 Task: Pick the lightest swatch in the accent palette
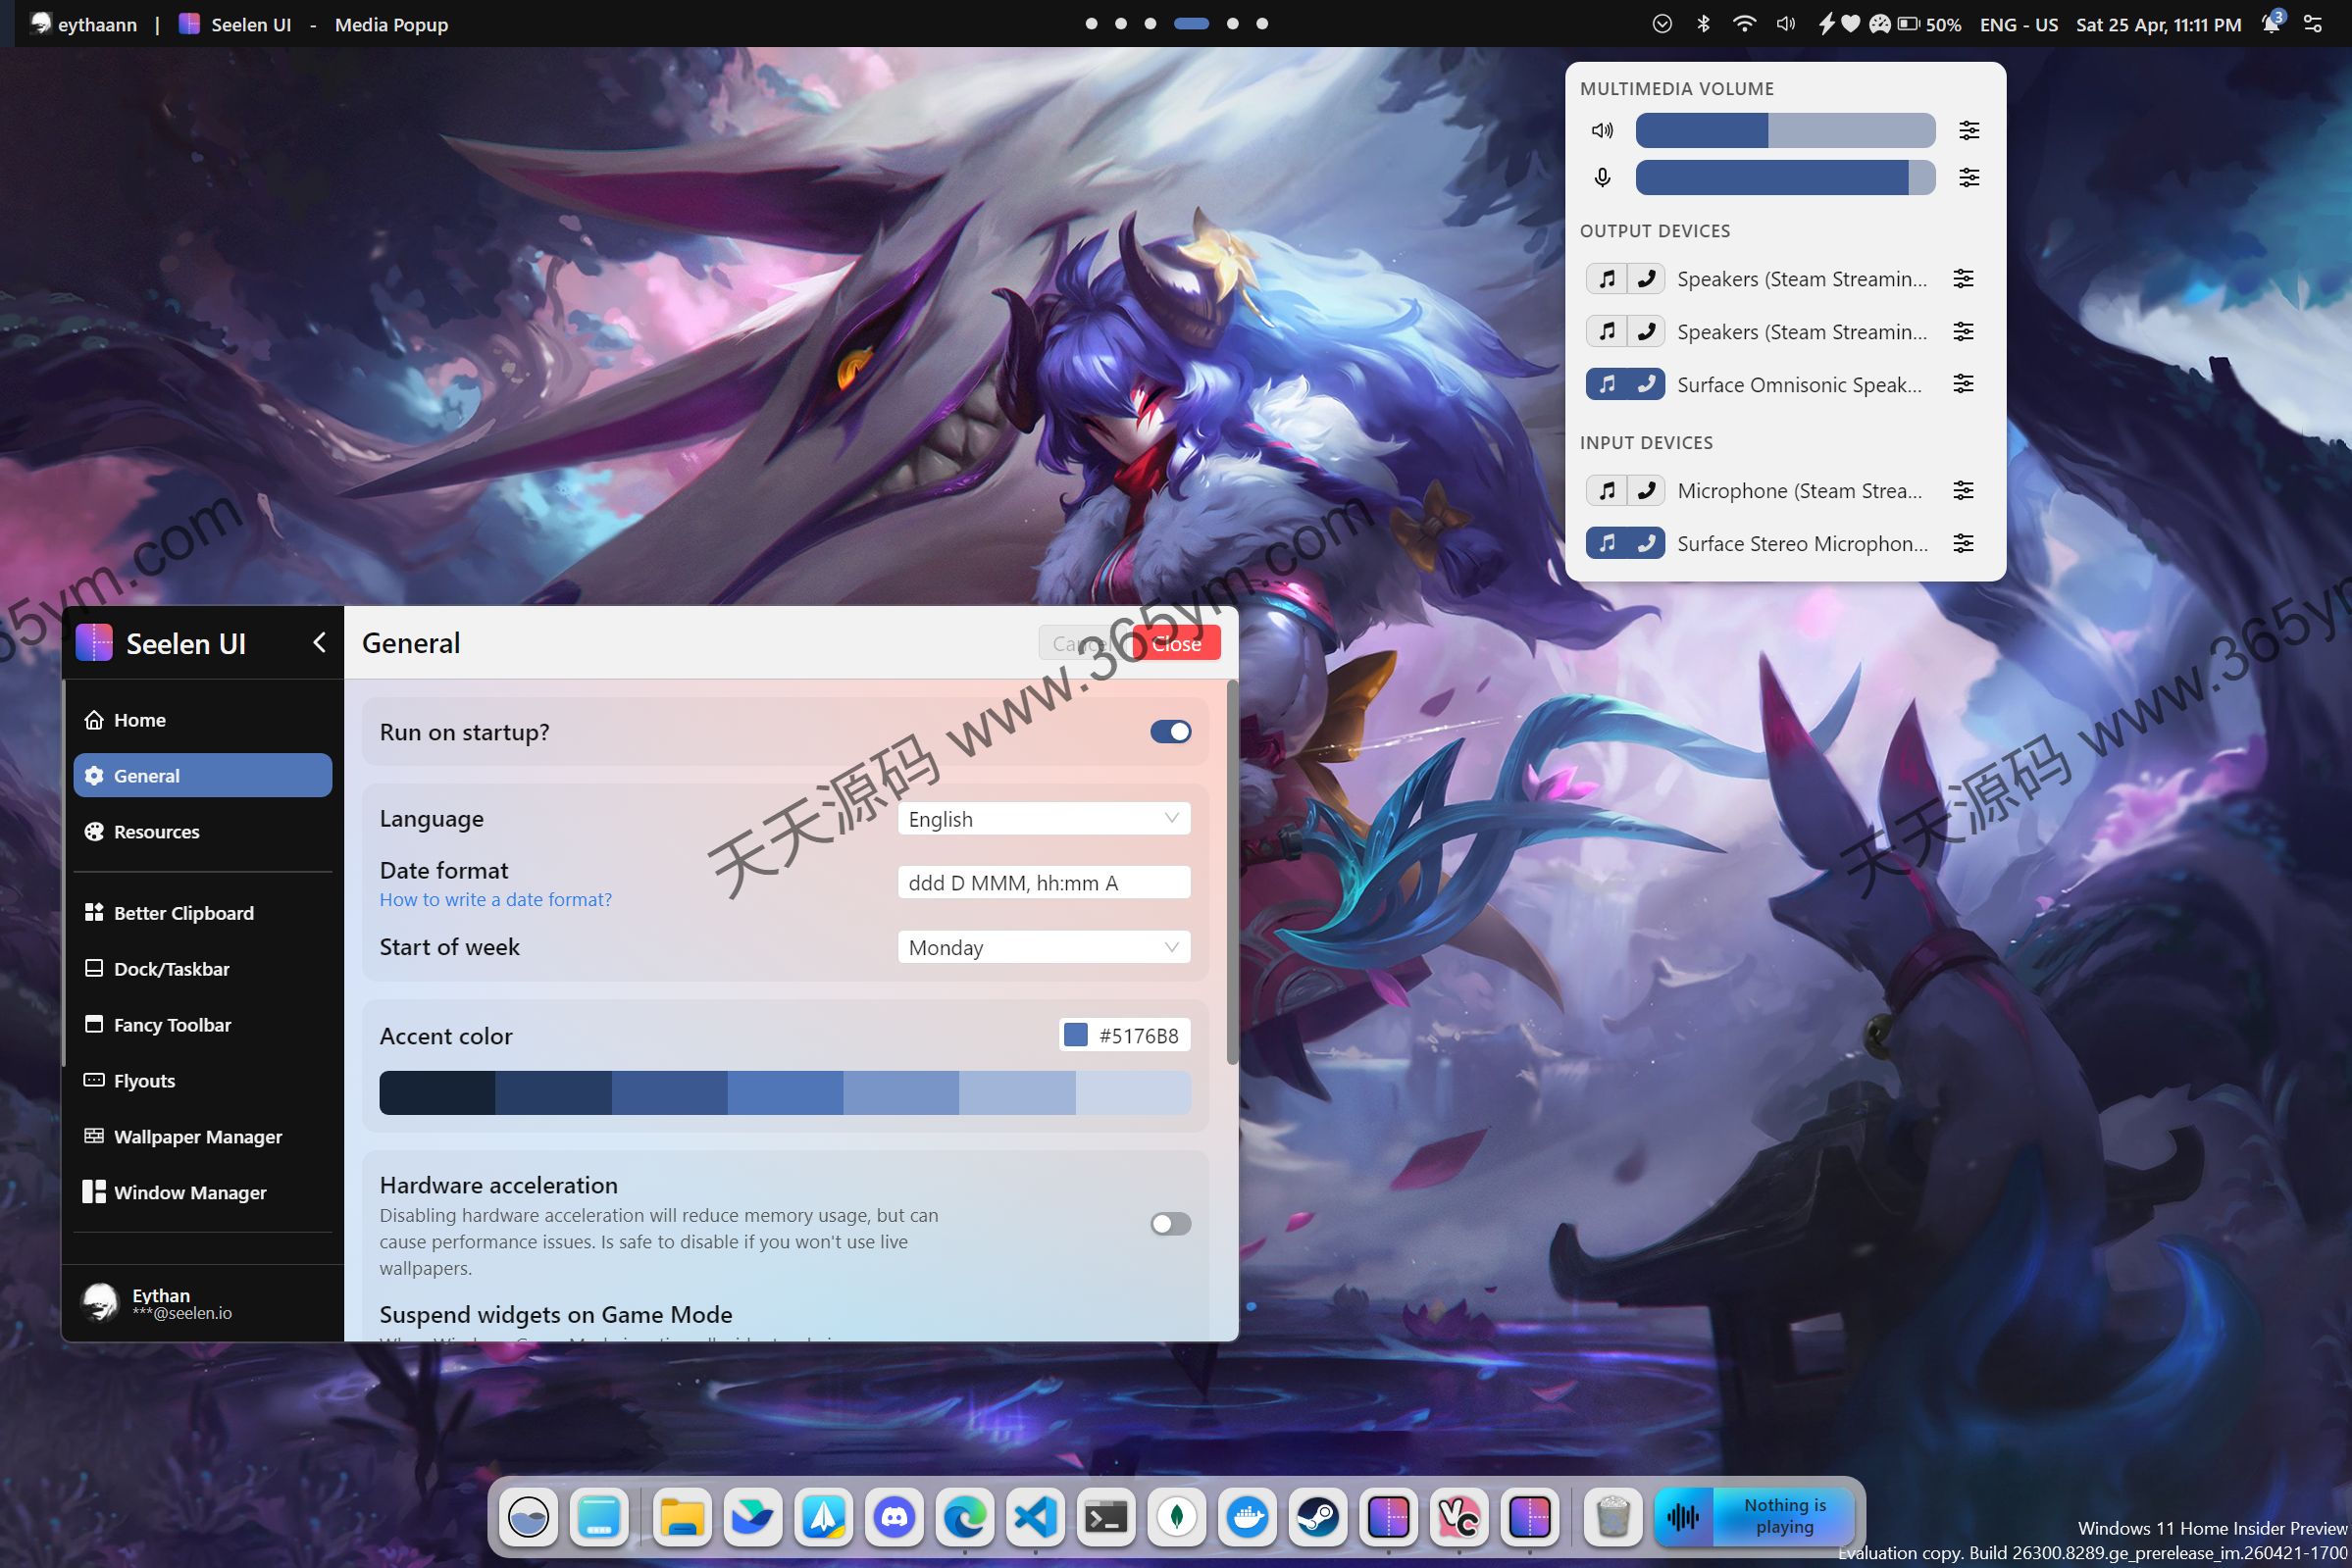1133,1093
